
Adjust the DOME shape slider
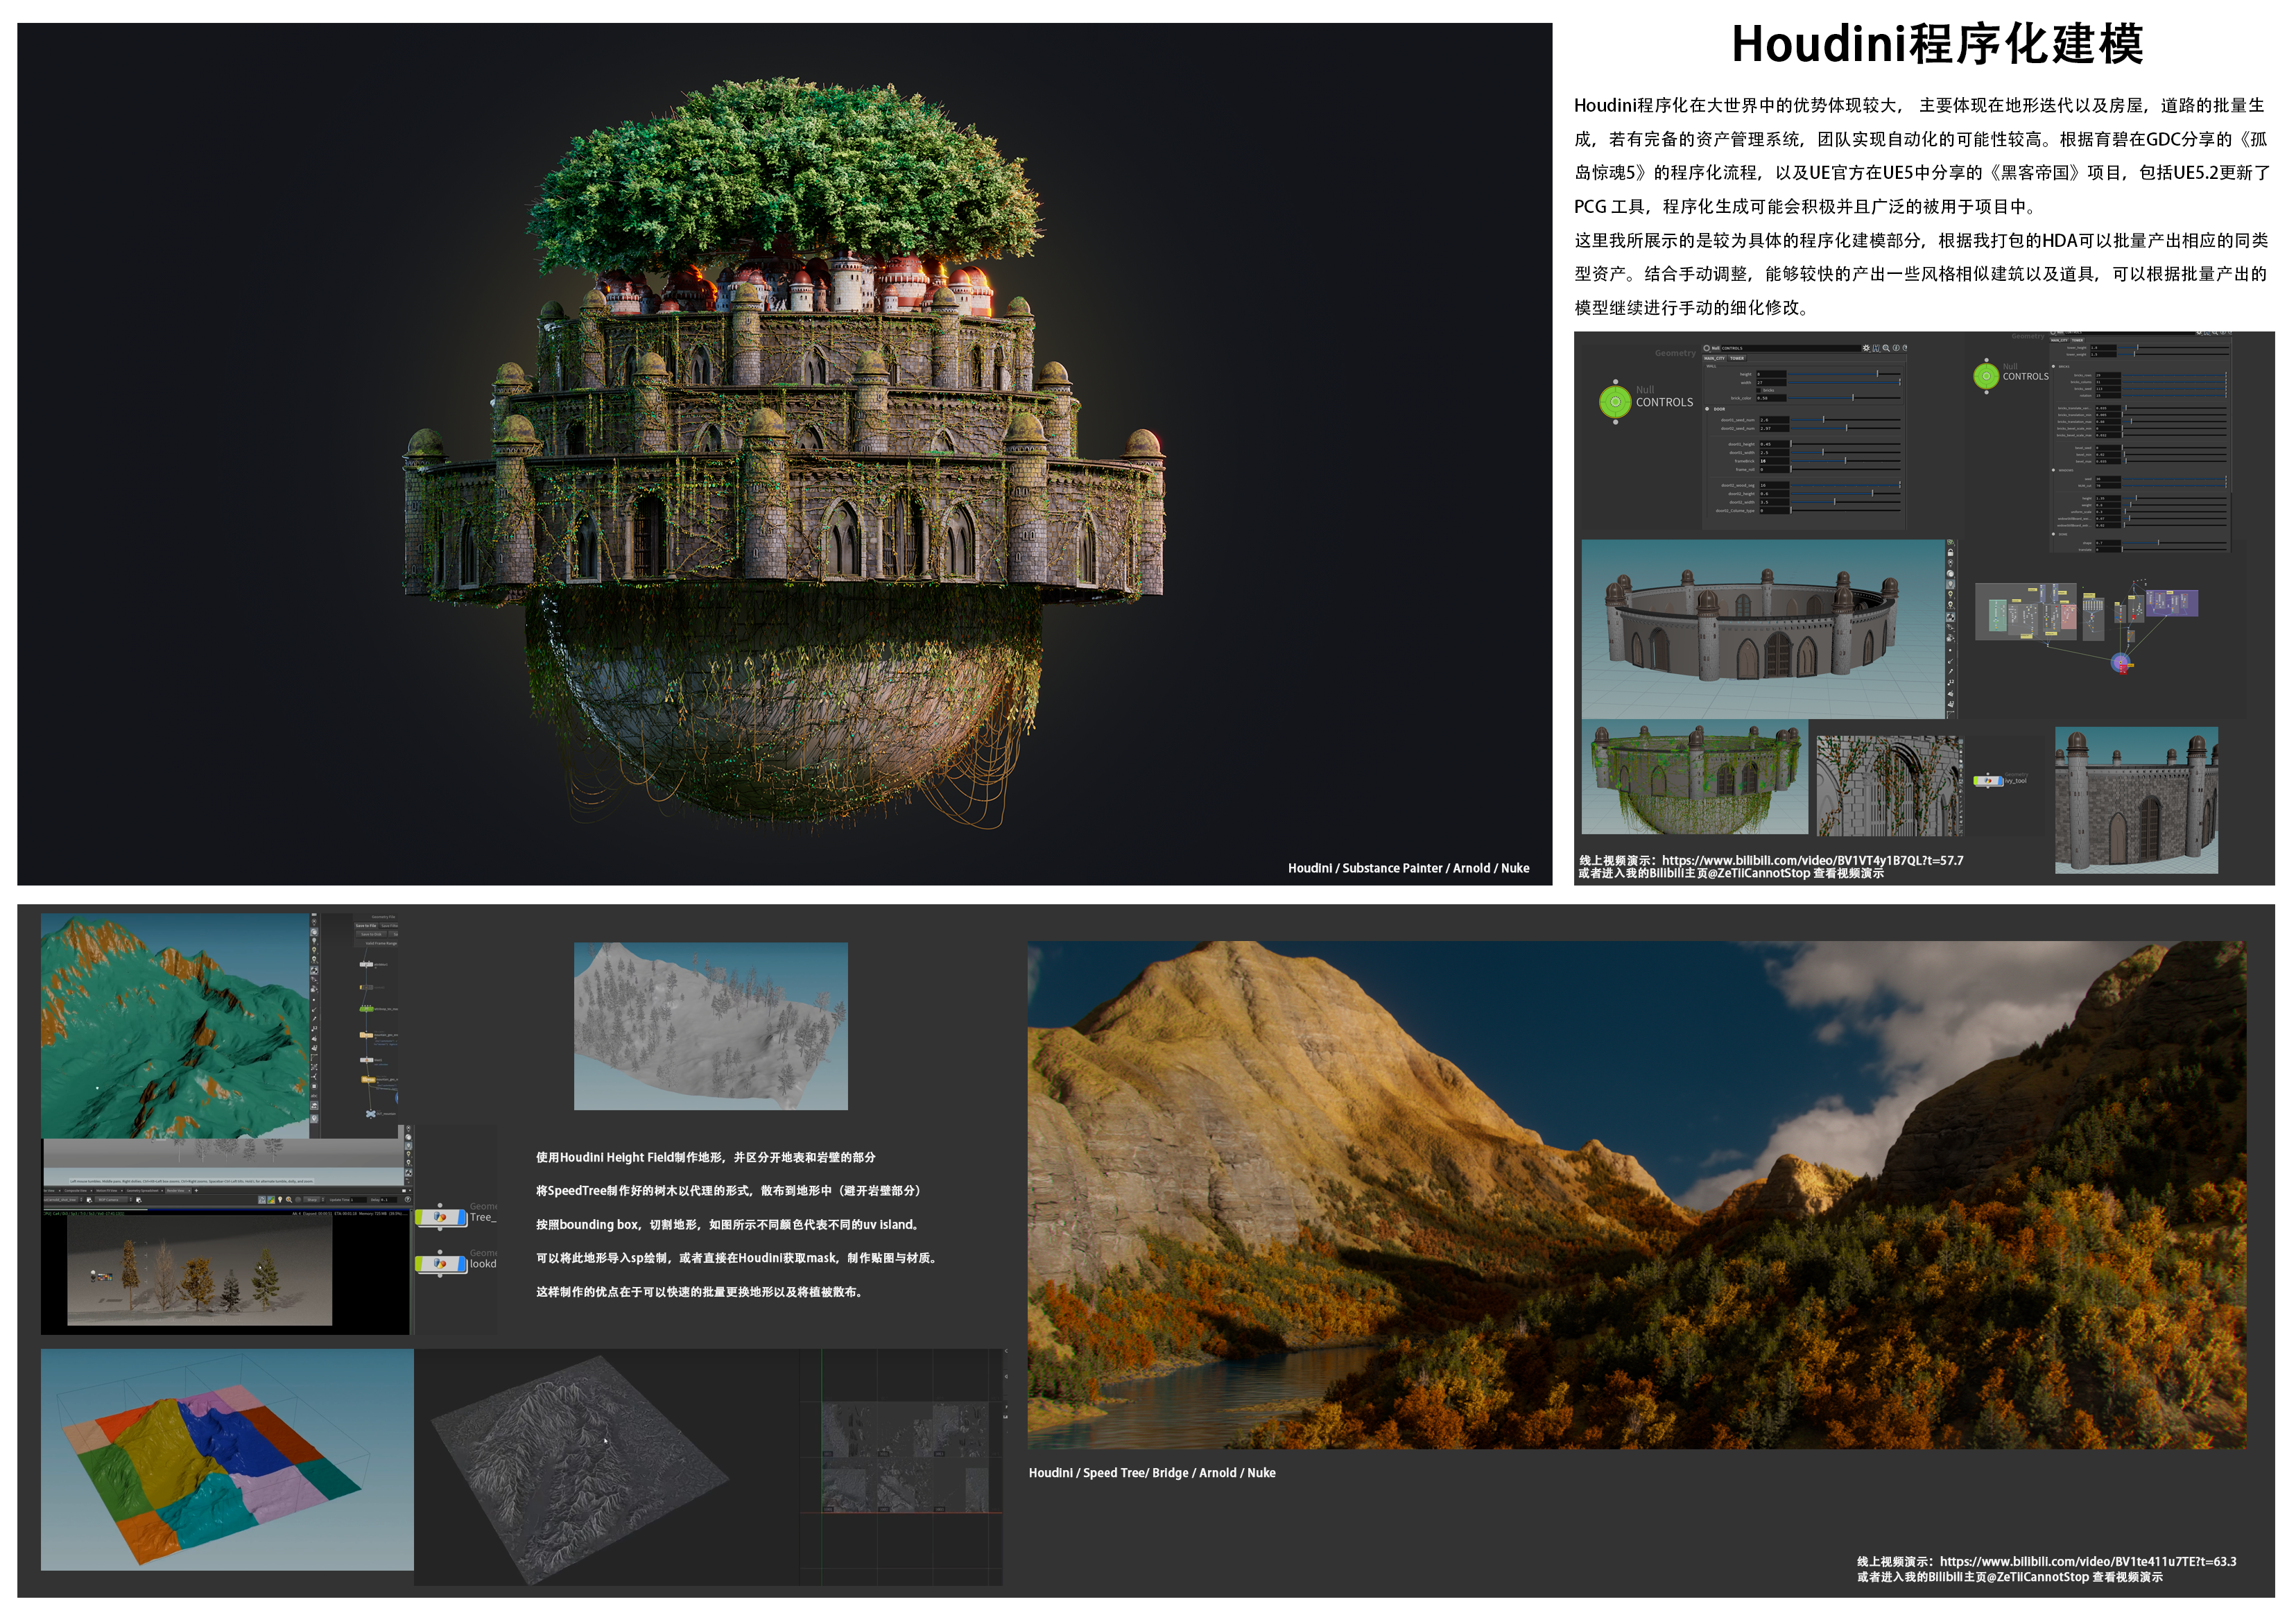coord(2175,543)
